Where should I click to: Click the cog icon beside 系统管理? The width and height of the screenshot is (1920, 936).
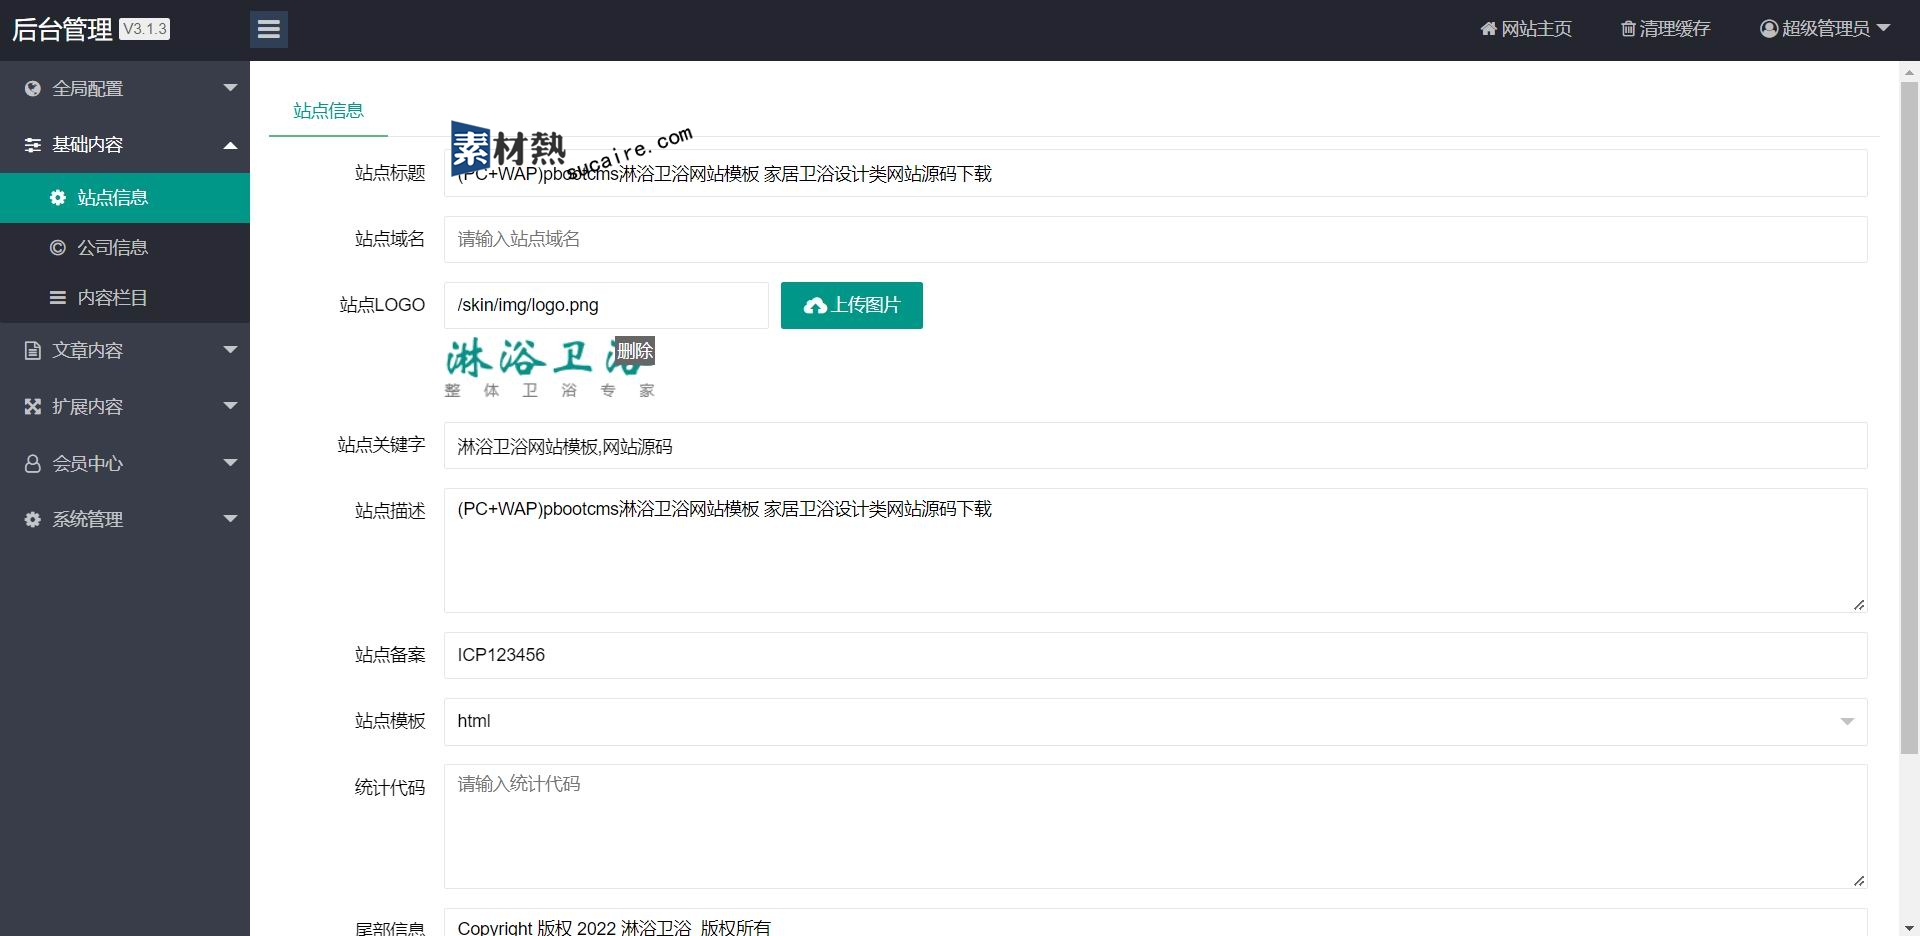33,519
